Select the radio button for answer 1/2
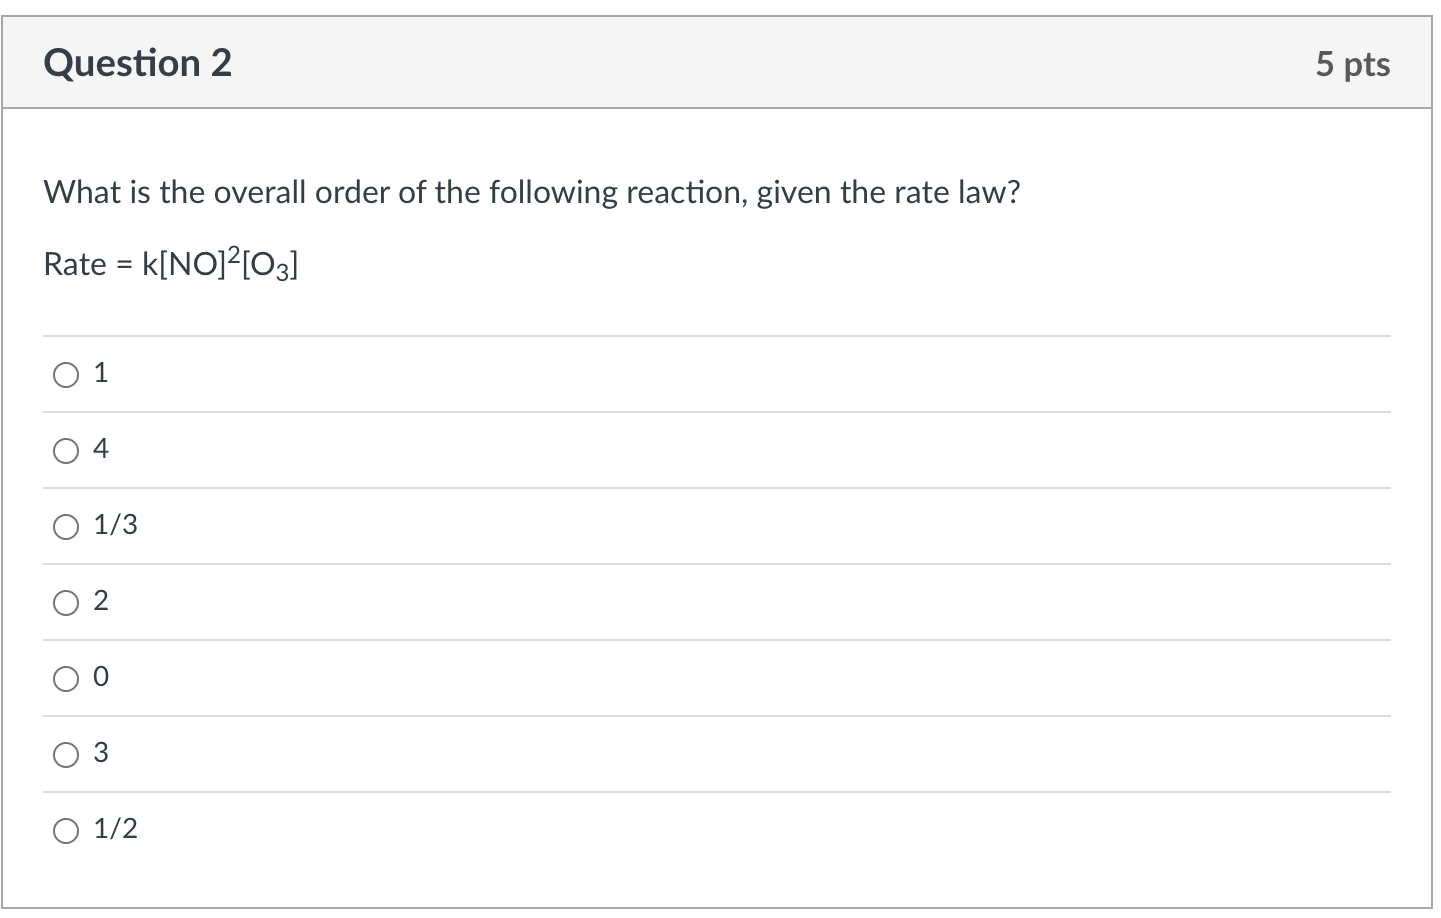This screenshot has height=918, width=1441. pyautogui.click(x=66, y=830)
